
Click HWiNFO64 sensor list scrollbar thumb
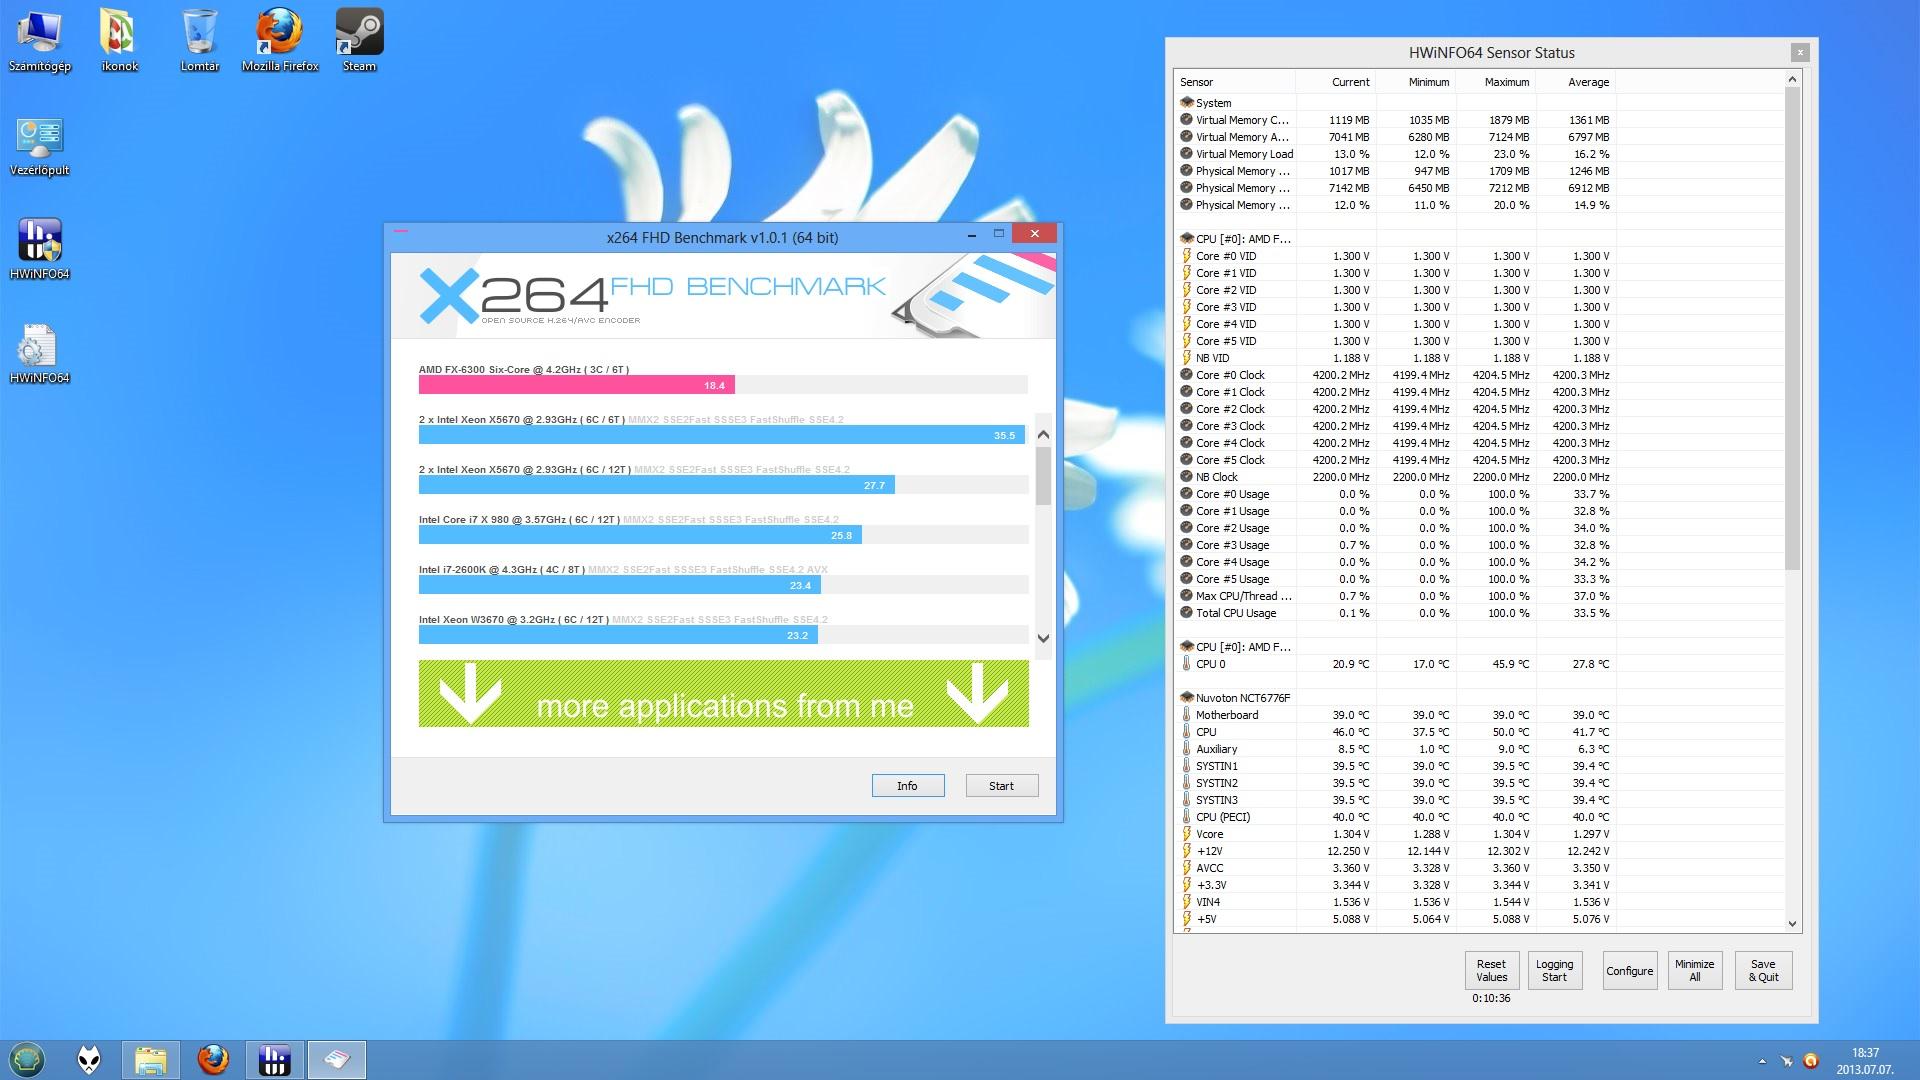(1792, 329)
